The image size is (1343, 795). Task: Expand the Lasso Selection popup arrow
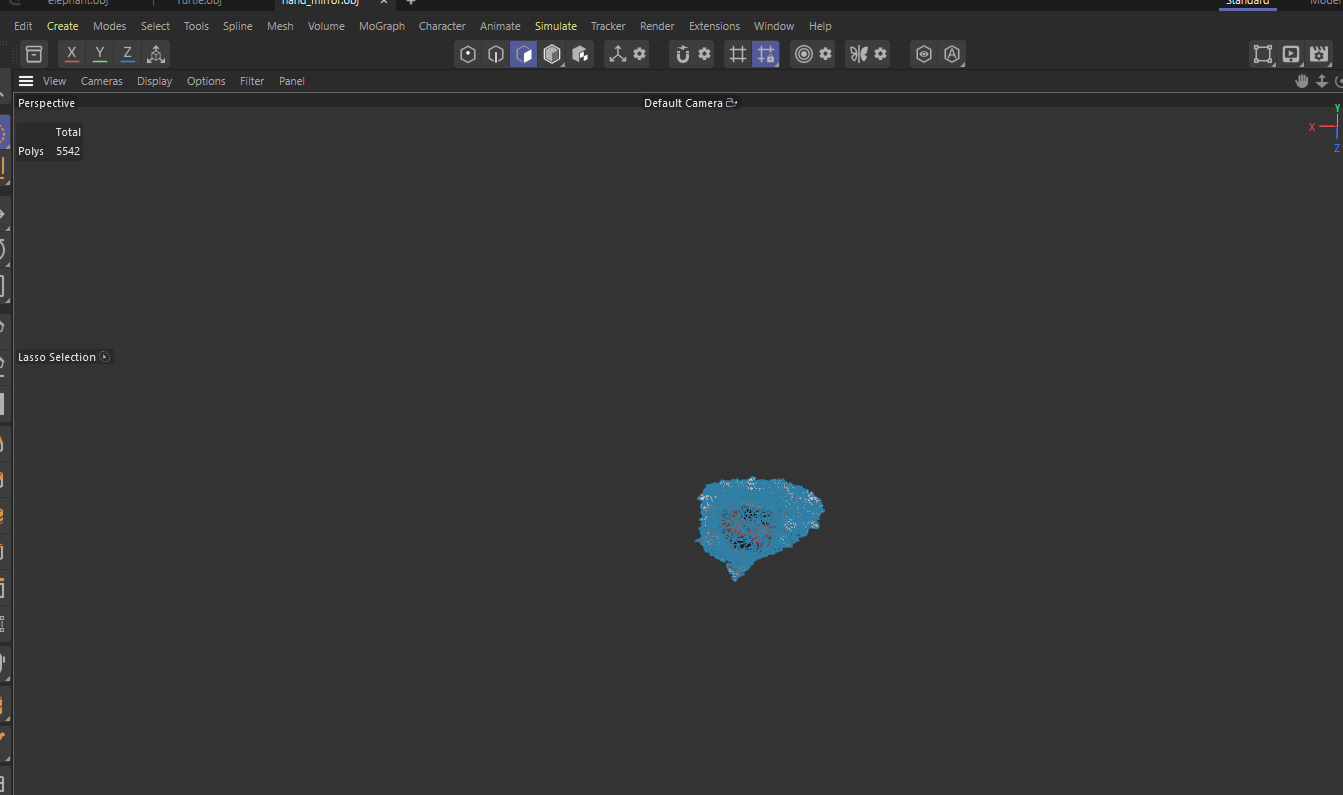[104, 356]
